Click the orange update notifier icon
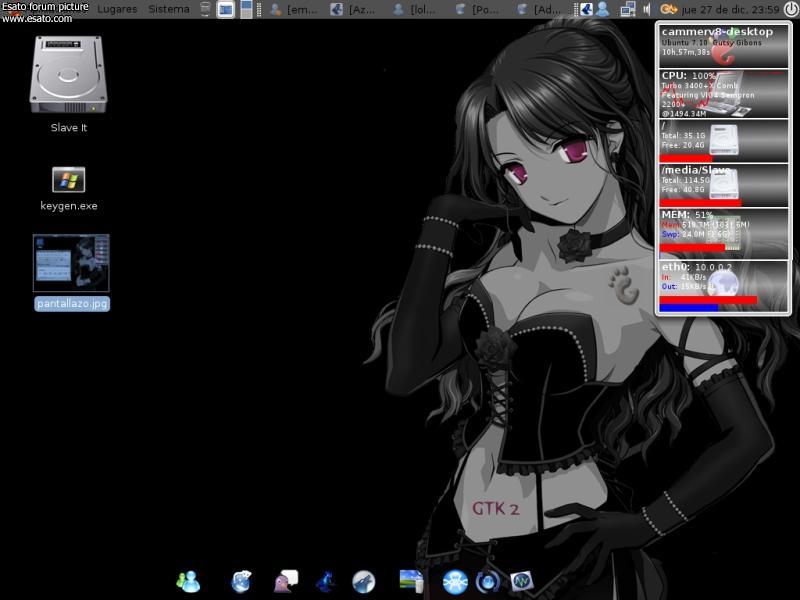 click(x=668, y=9)
